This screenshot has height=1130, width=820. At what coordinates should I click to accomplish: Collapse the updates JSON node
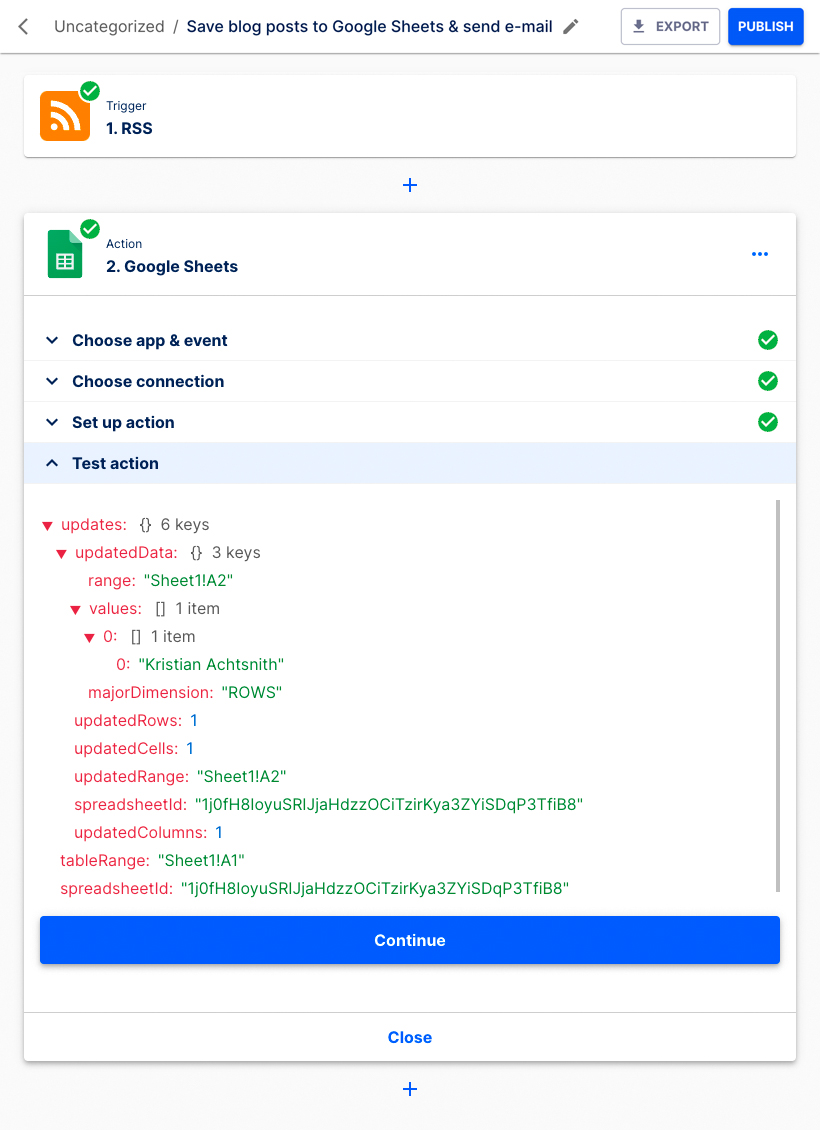pos(46,524)
